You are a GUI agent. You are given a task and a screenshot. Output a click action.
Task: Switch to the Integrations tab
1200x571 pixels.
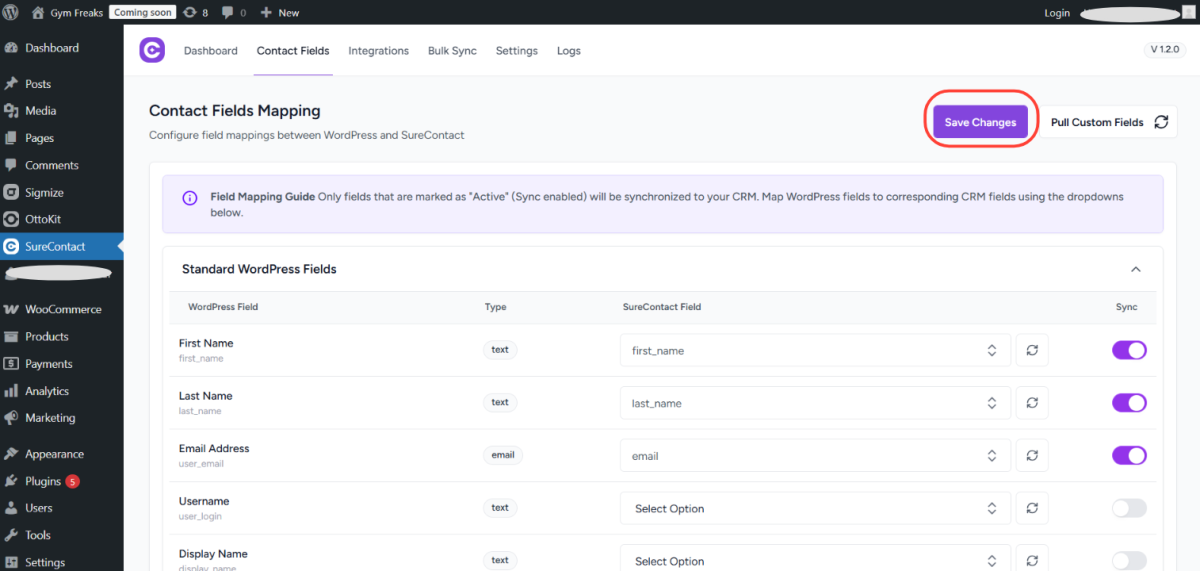(x=378, y=51)
